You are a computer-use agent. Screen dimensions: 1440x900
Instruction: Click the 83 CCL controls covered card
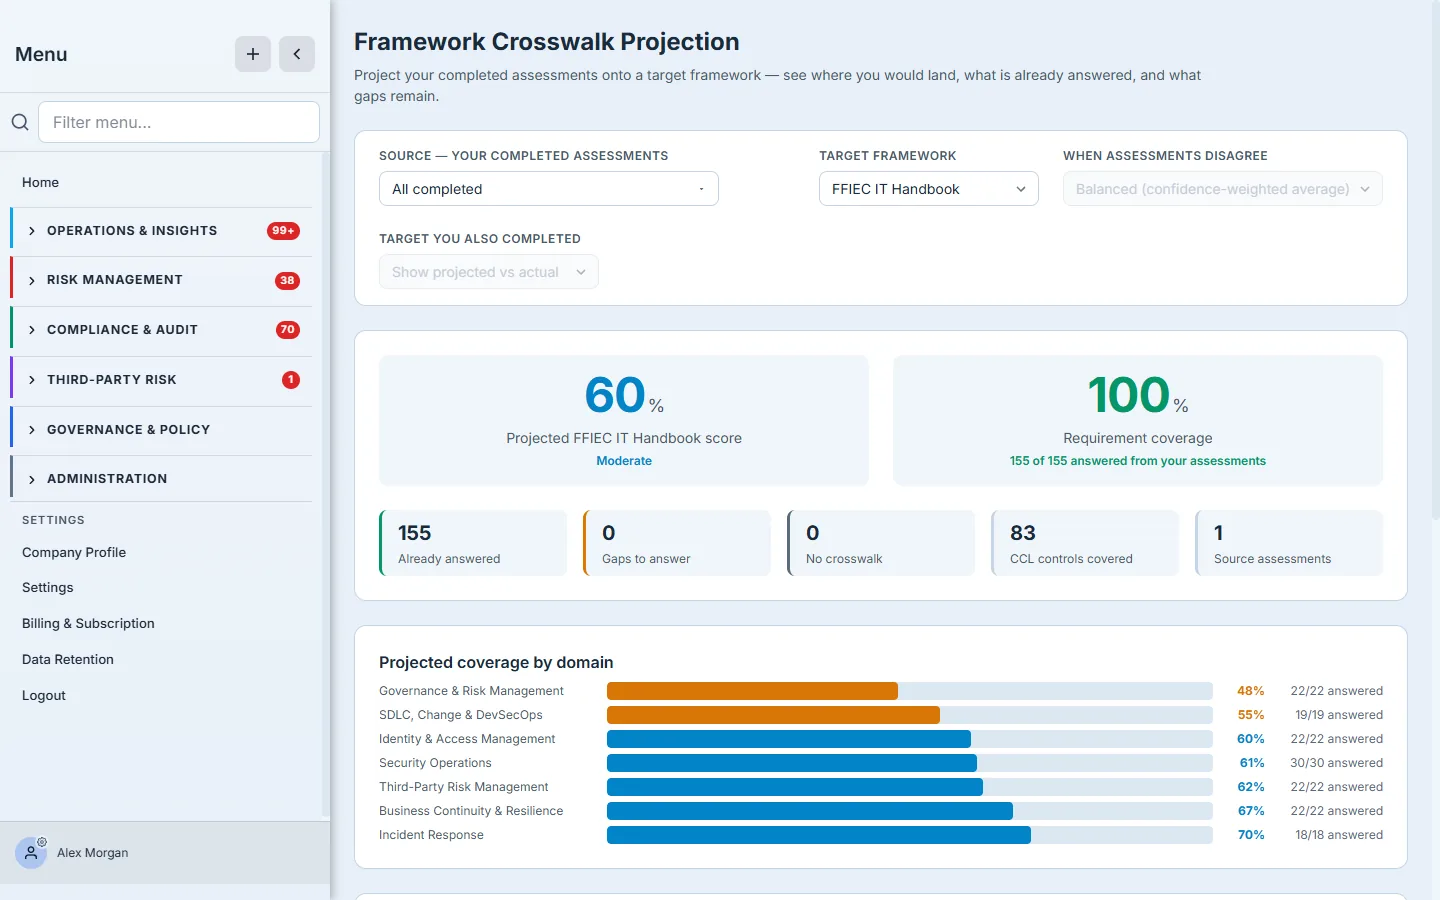1085,543
